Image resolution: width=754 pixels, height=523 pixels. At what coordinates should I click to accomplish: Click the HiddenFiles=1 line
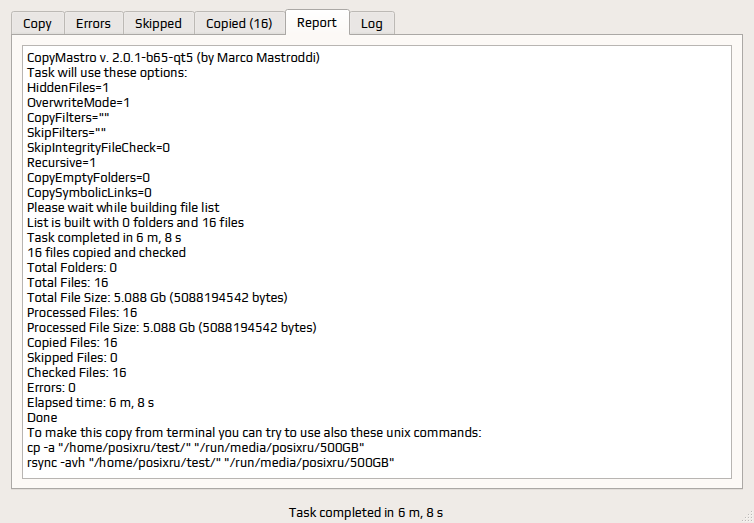coord(68,87)
